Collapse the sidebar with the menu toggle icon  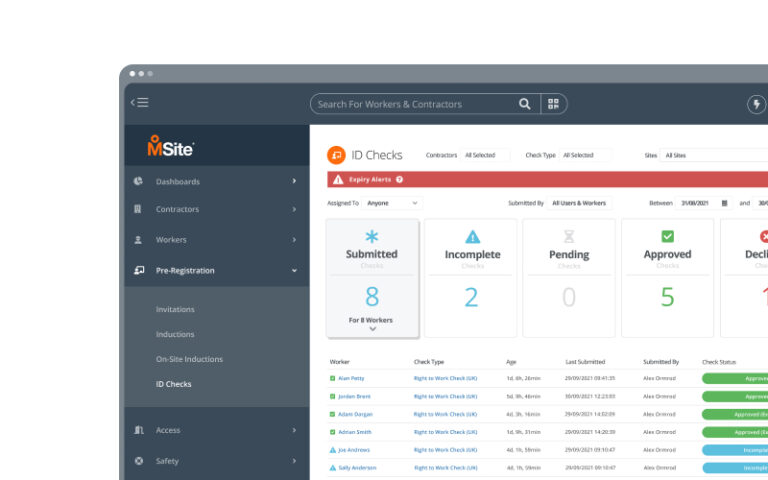(140, 103)
